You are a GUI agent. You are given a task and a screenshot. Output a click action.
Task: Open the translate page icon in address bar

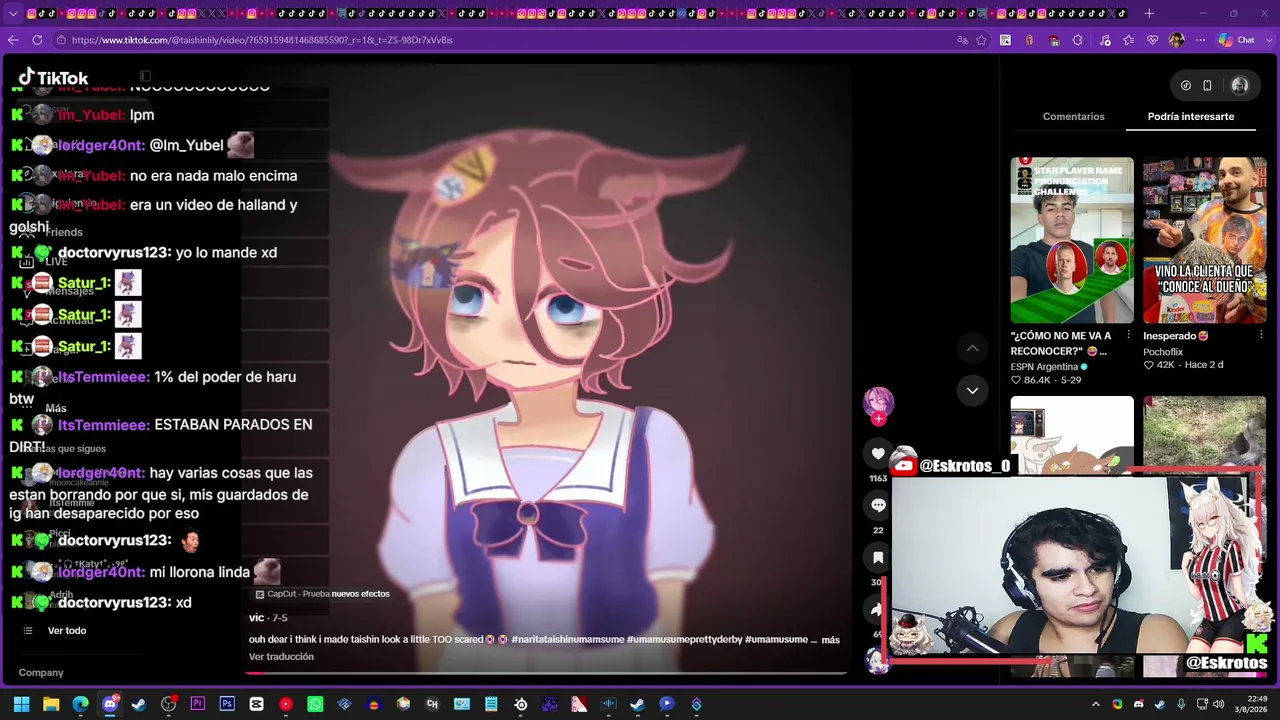[x=962, y=40]
